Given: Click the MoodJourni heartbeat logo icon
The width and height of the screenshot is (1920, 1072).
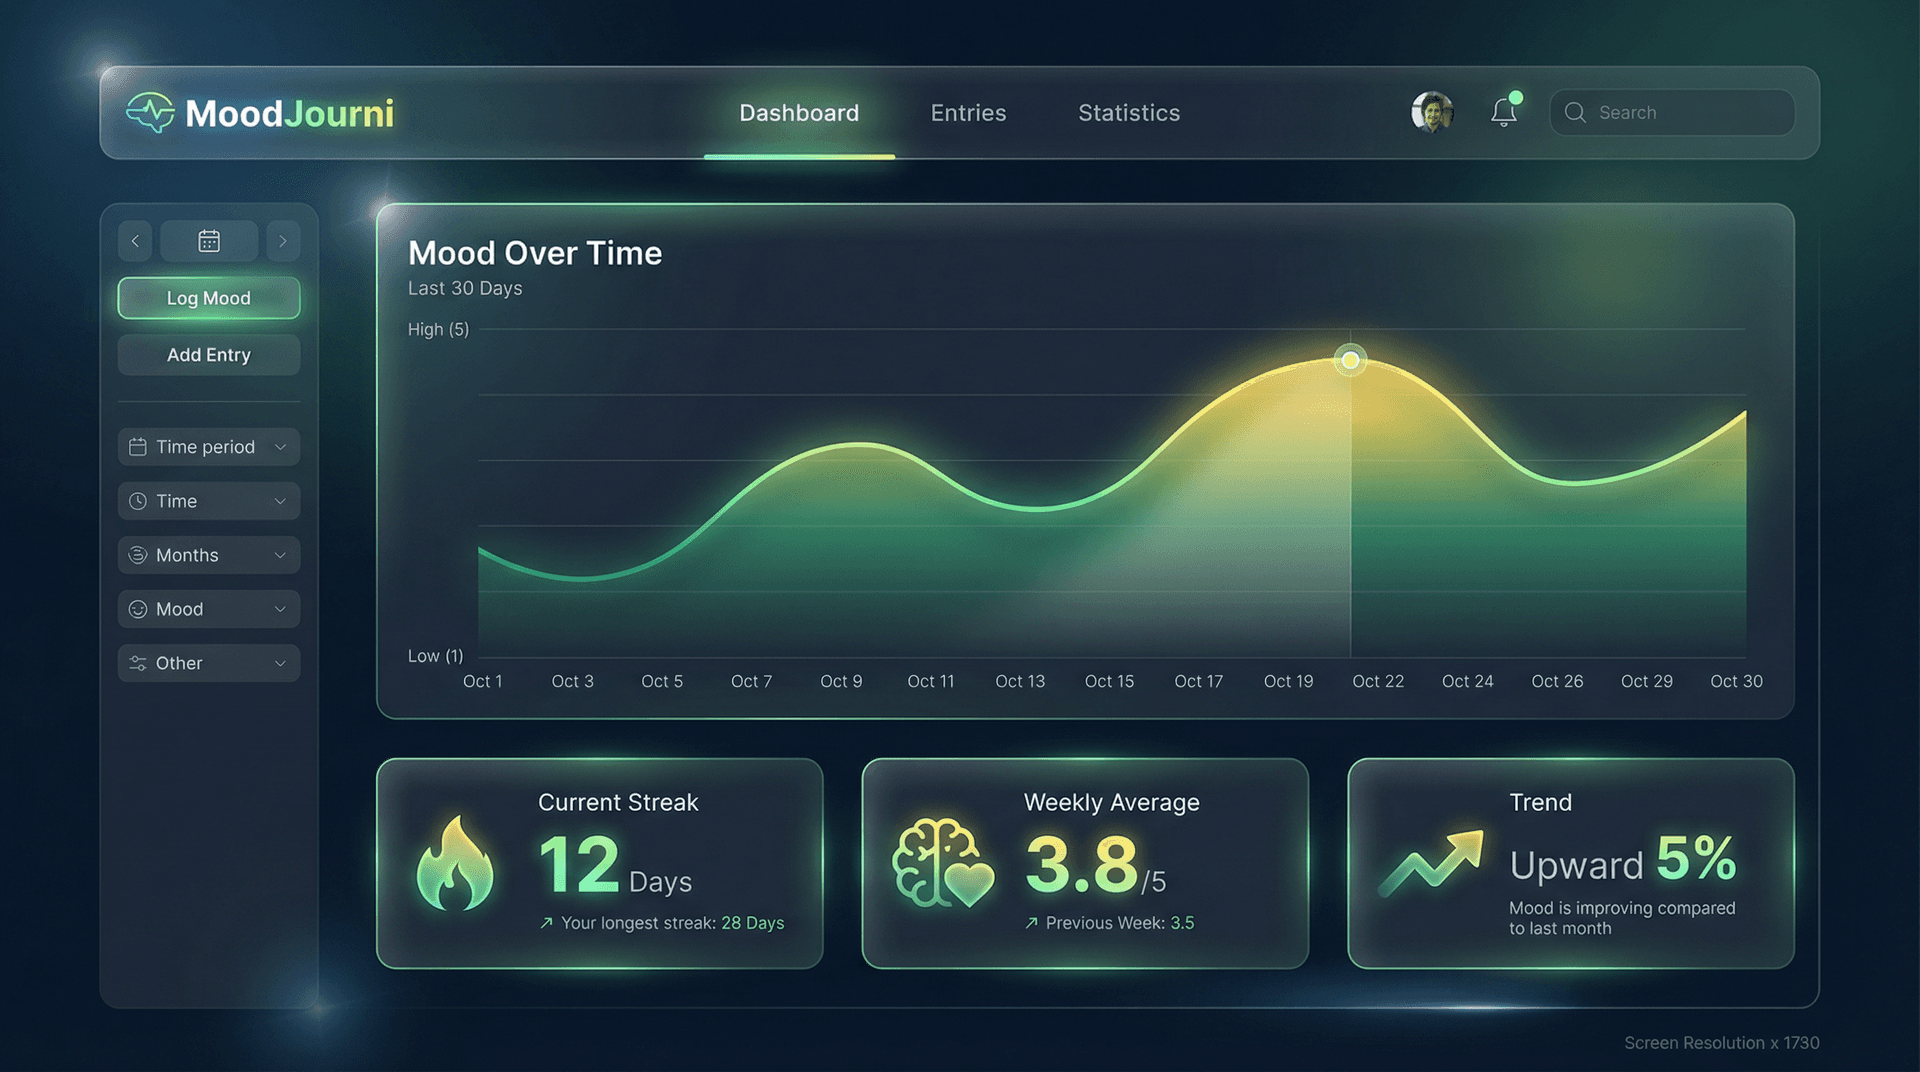Looking at the screenshot, I should [x=151, y=113].
